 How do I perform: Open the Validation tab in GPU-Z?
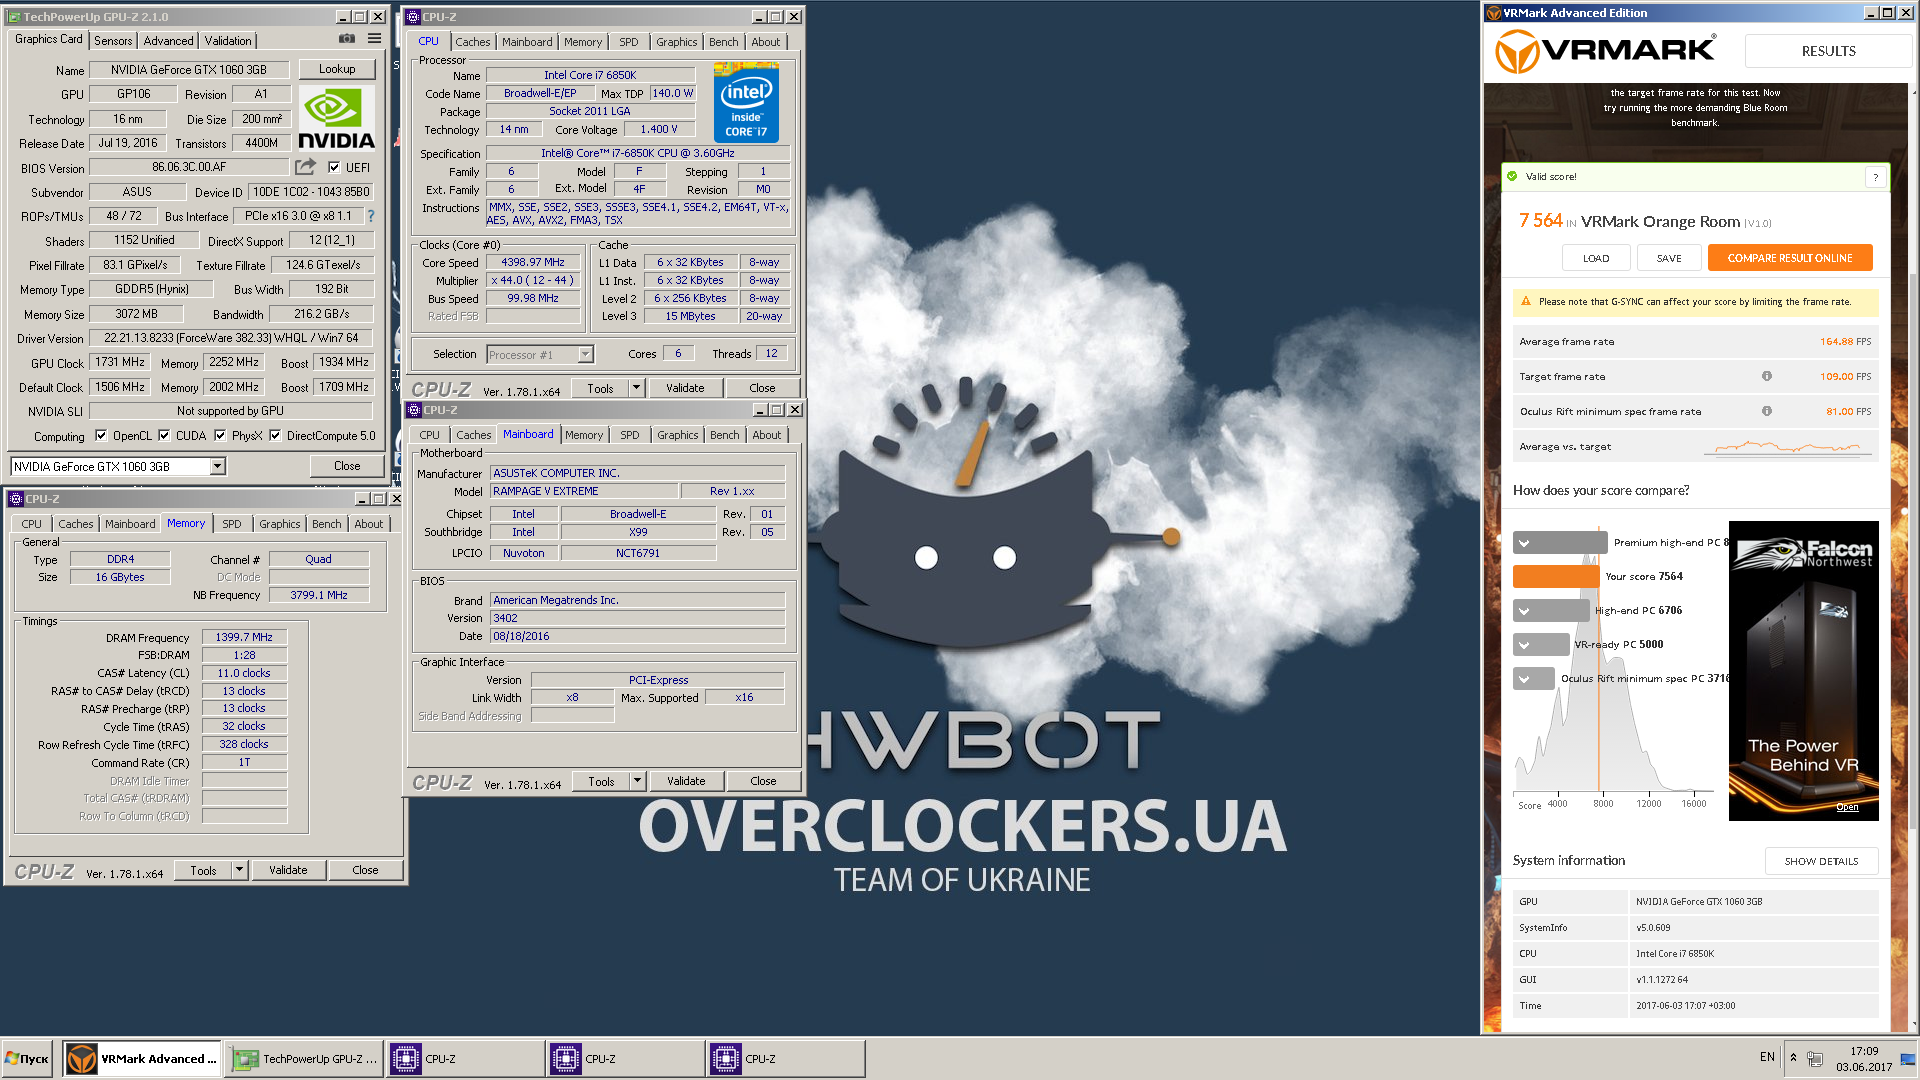228,40
